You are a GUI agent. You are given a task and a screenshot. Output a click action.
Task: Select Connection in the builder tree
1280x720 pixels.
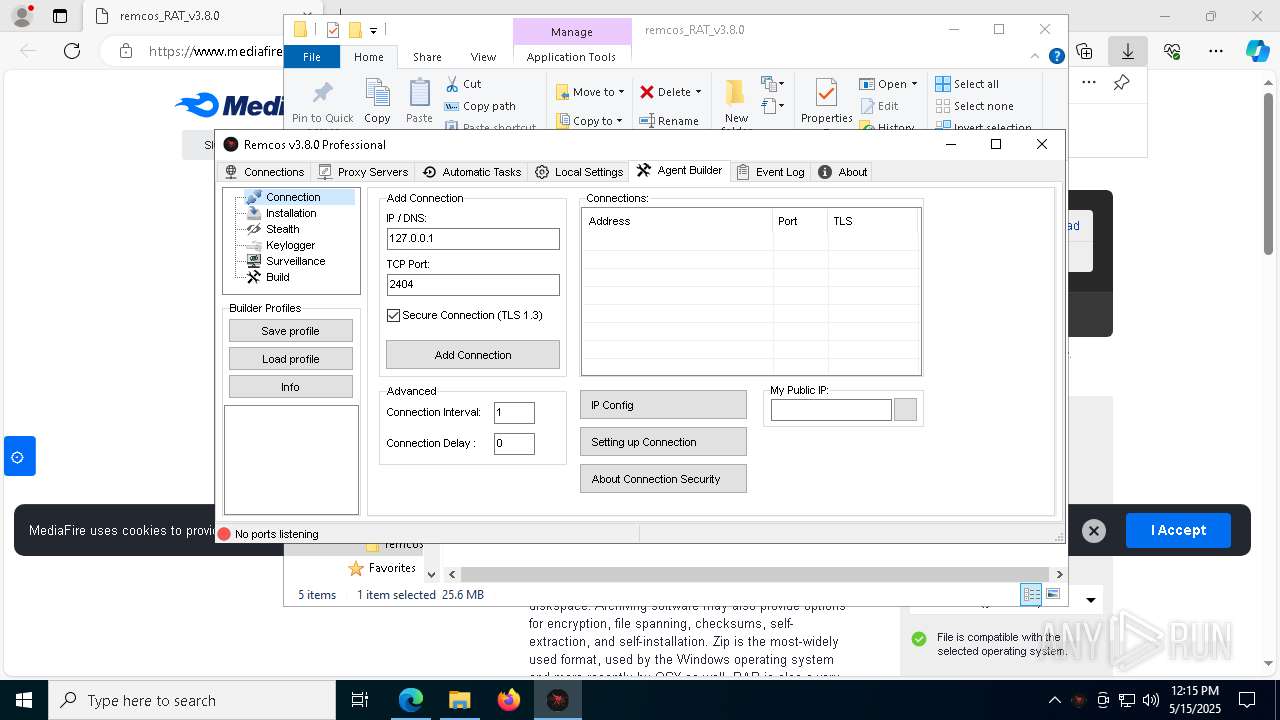293,197
